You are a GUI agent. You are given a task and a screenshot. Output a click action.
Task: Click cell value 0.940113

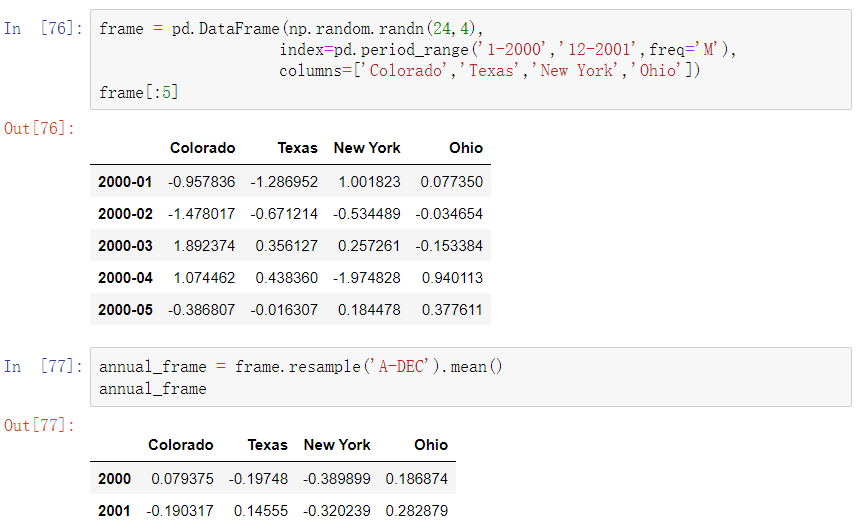pos(452,278)
